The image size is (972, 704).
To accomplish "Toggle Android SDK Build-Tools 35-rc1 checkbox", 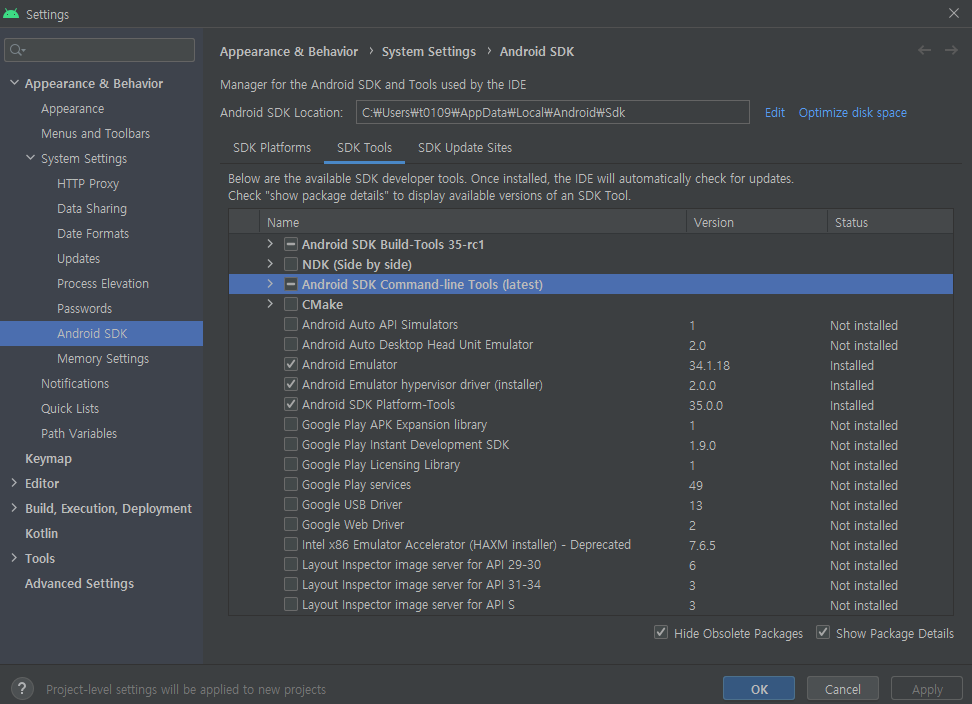I will coord(291,244).
